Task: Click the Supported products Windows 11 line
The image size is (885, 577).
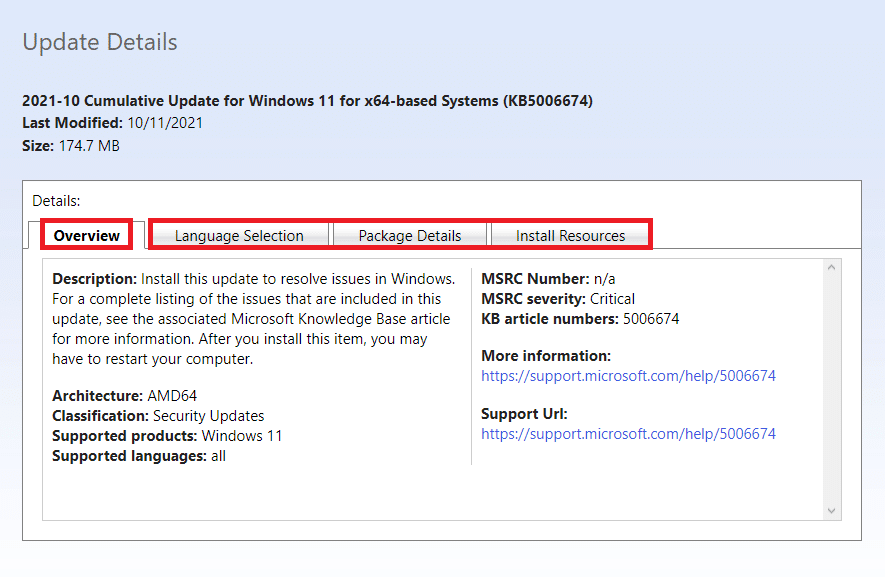Action: point(167,435)
